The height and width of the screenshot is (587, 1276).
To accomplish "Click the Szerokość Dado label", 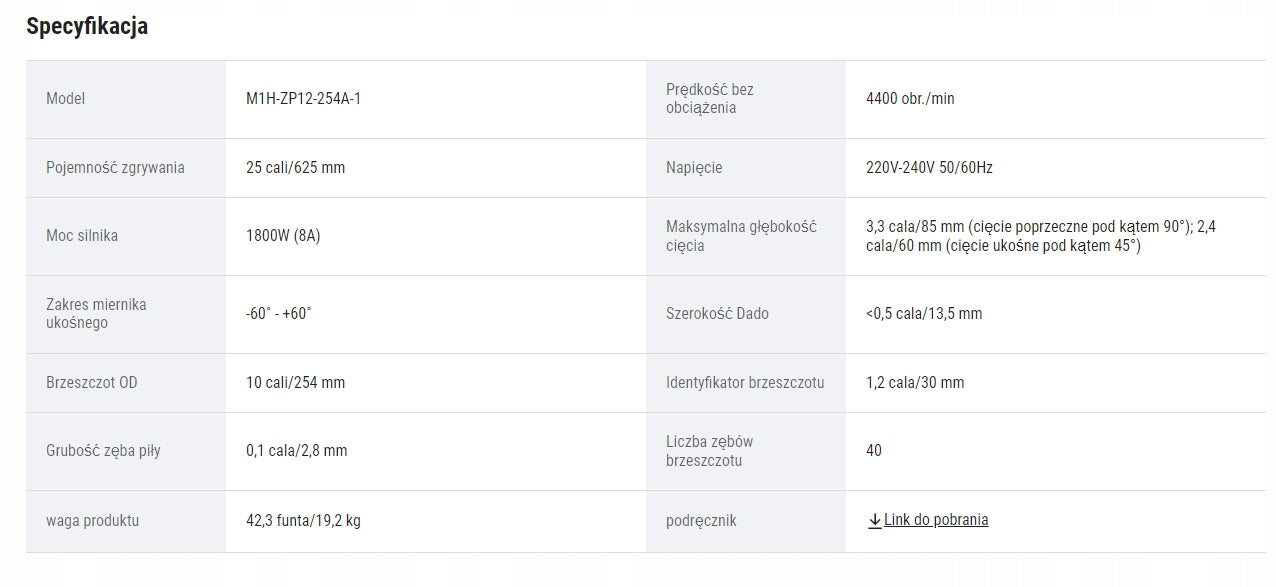I will [x=717, y=314].
